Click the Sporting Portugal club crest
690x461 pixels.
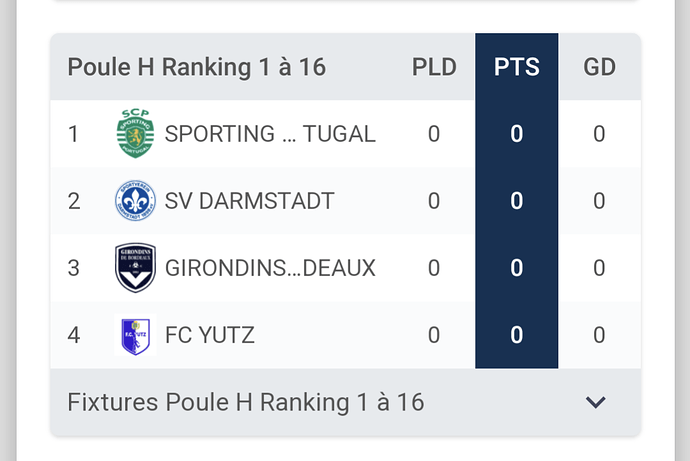(x=135, y=134)
